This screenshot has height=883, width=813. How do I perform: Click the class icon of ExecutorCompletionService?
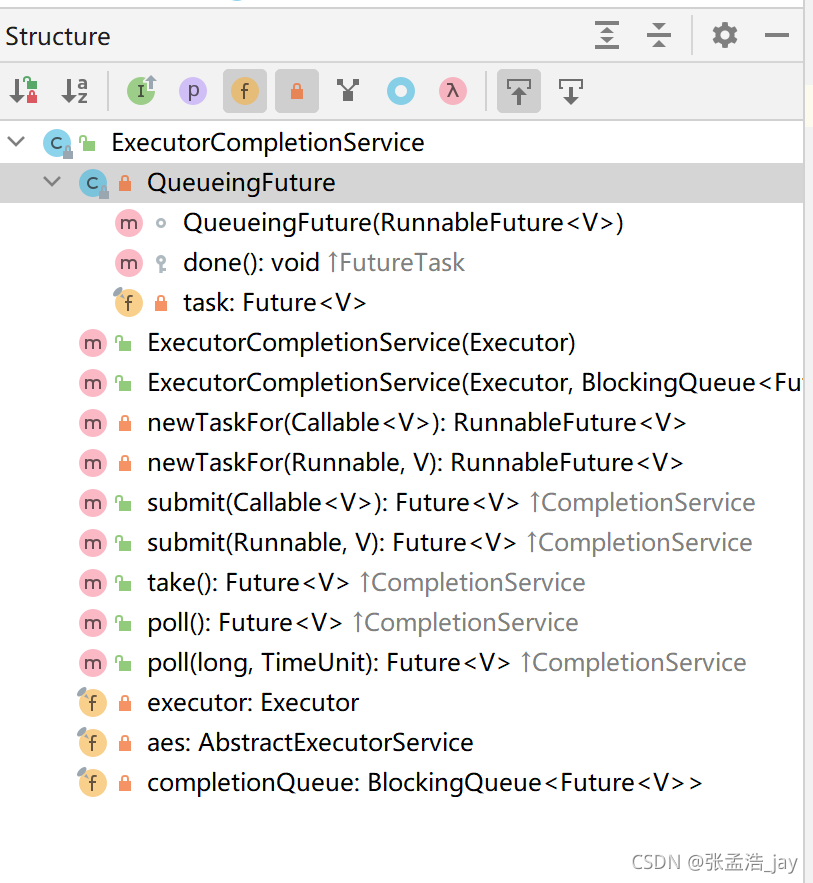(x=57, y=143)
